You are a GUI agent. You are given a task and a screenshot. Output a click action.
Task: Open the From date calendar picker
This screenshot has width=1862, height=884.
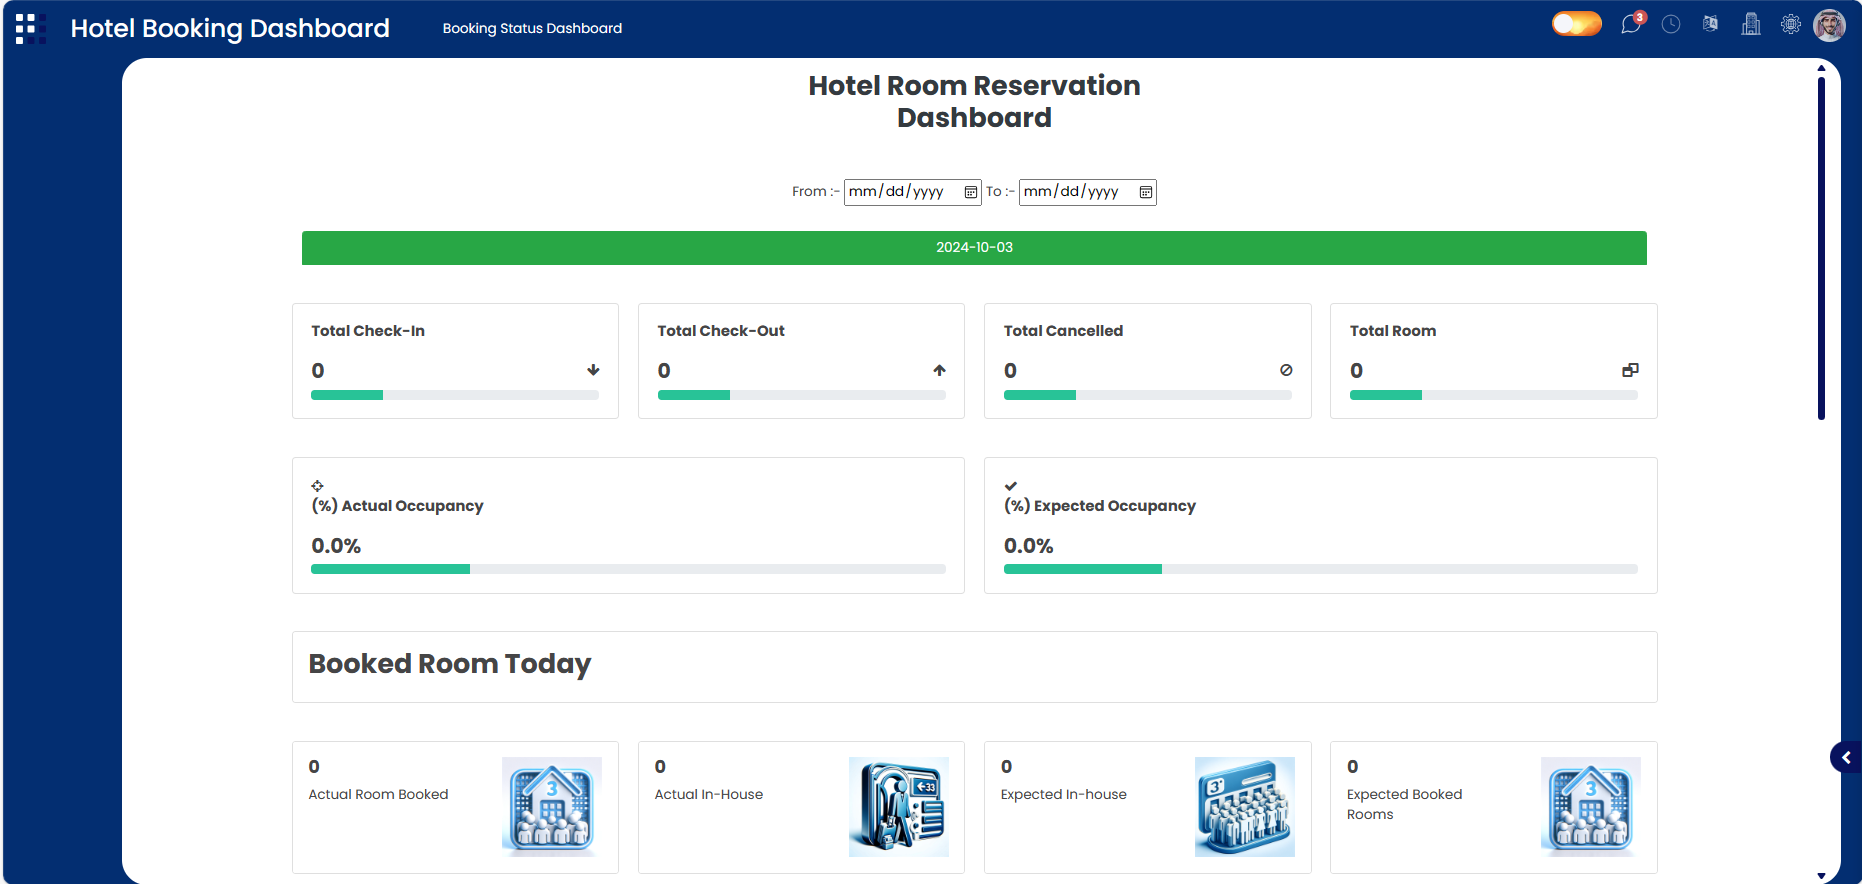click(970, 192)
